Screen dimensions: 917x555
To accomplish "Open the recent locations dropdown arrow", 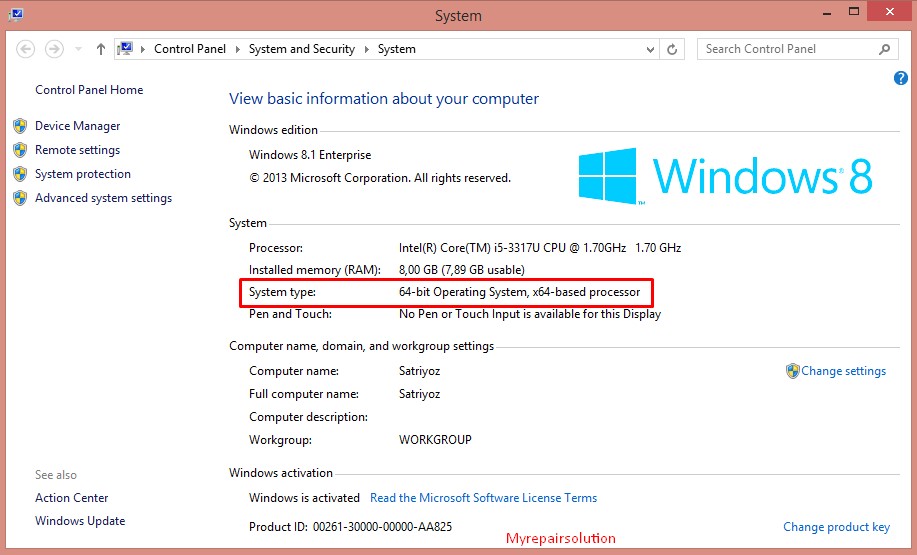I will tap(78, 49).
